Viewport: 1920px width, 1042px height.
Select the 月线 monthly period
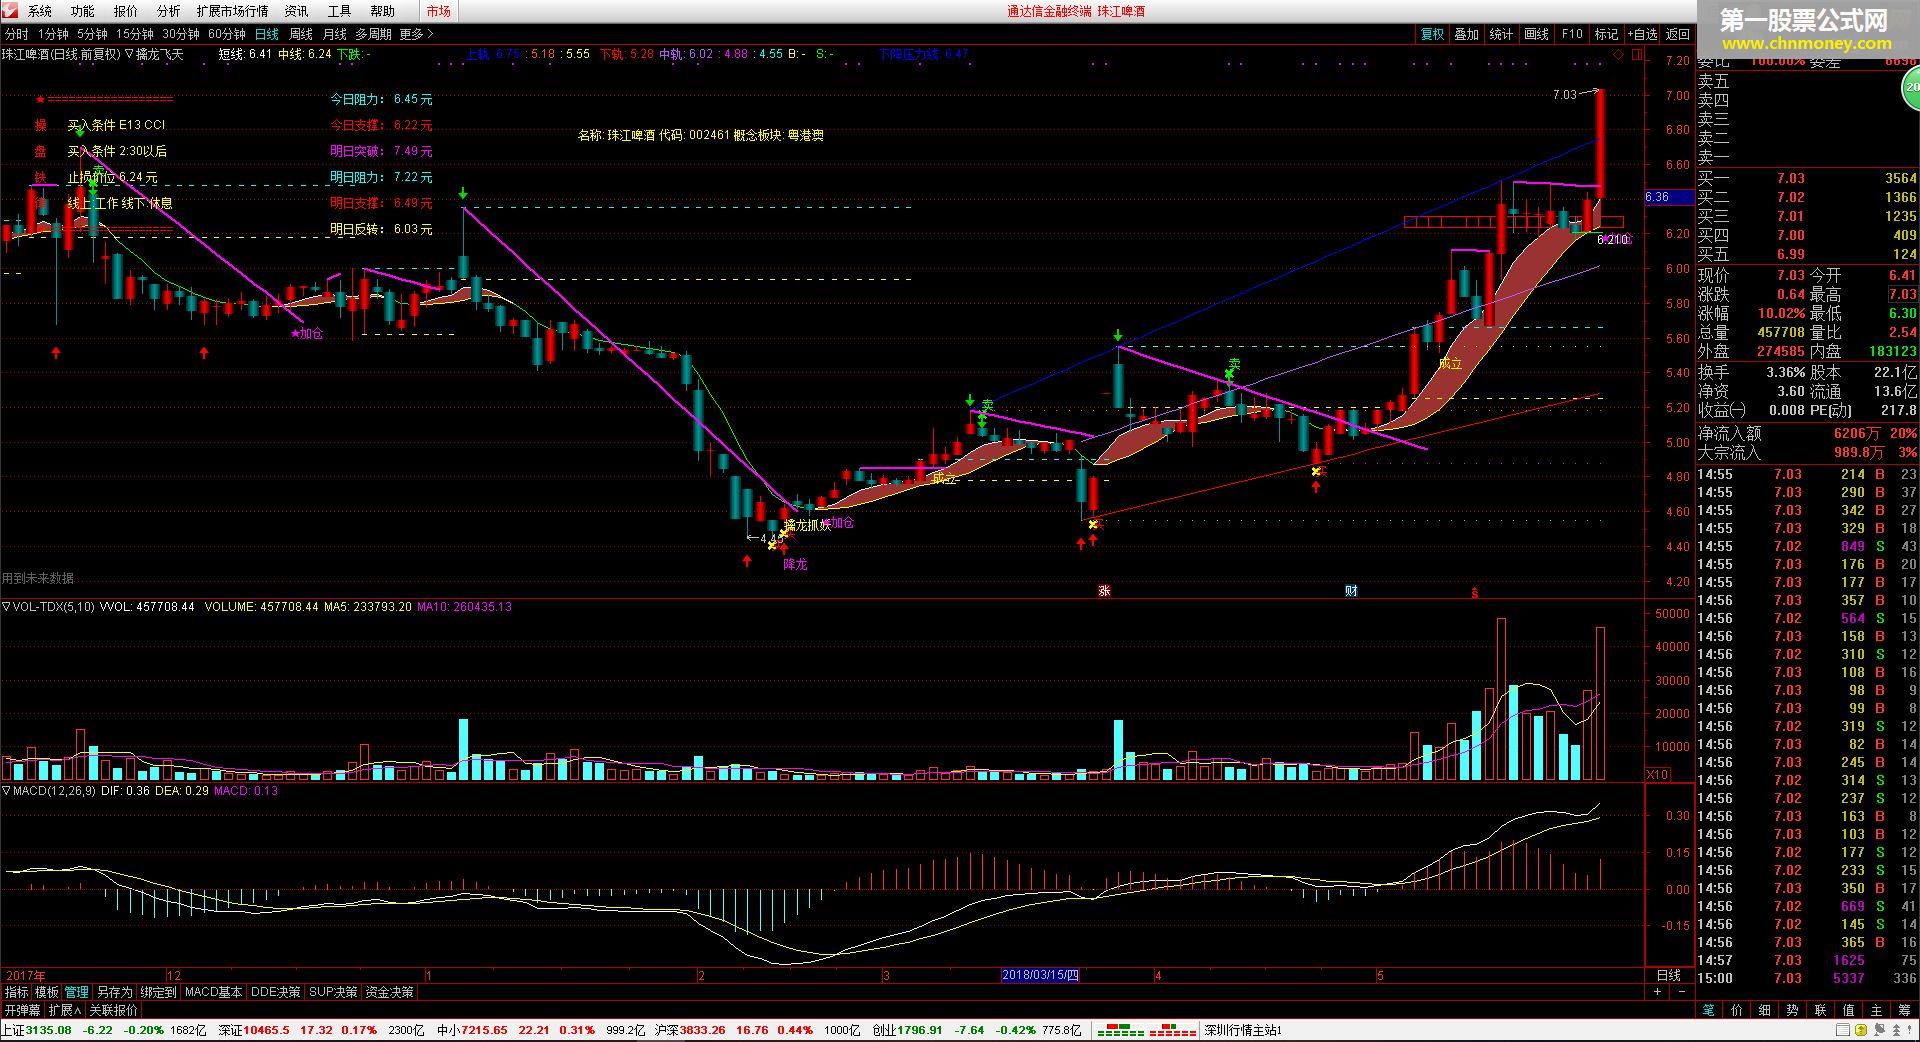(335, 34)
